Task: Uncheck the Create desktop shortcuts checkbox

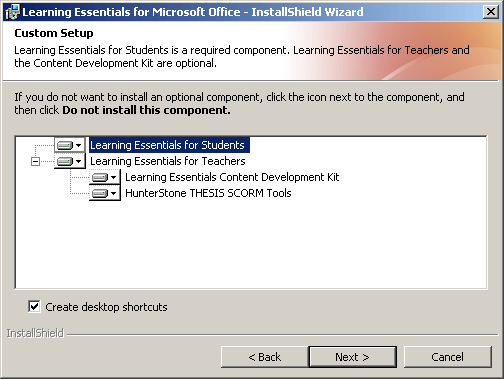Action: 34,306
